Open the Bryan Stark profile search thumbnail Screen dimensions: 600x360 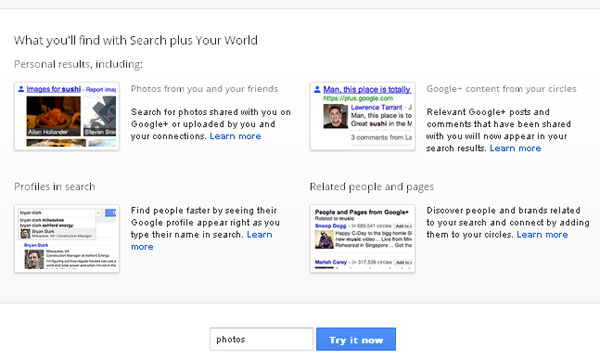tap(67, 239)
